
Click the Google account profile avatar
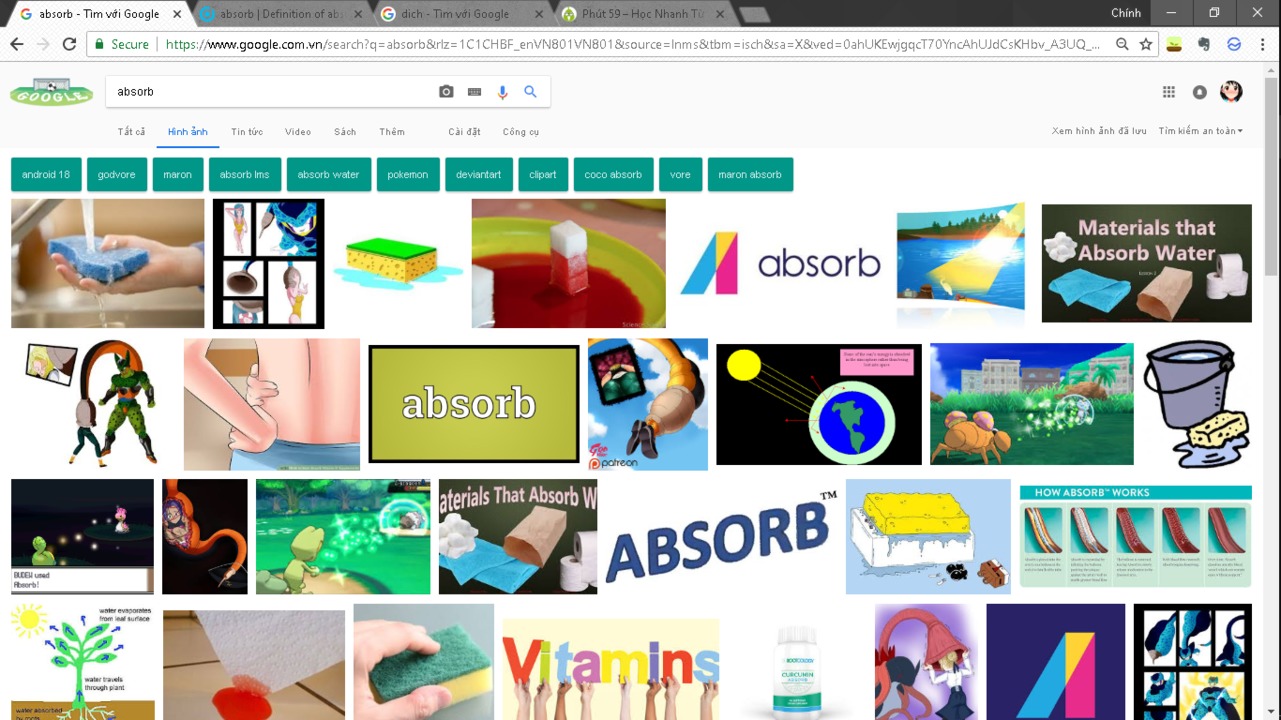tap(1231, 92)
